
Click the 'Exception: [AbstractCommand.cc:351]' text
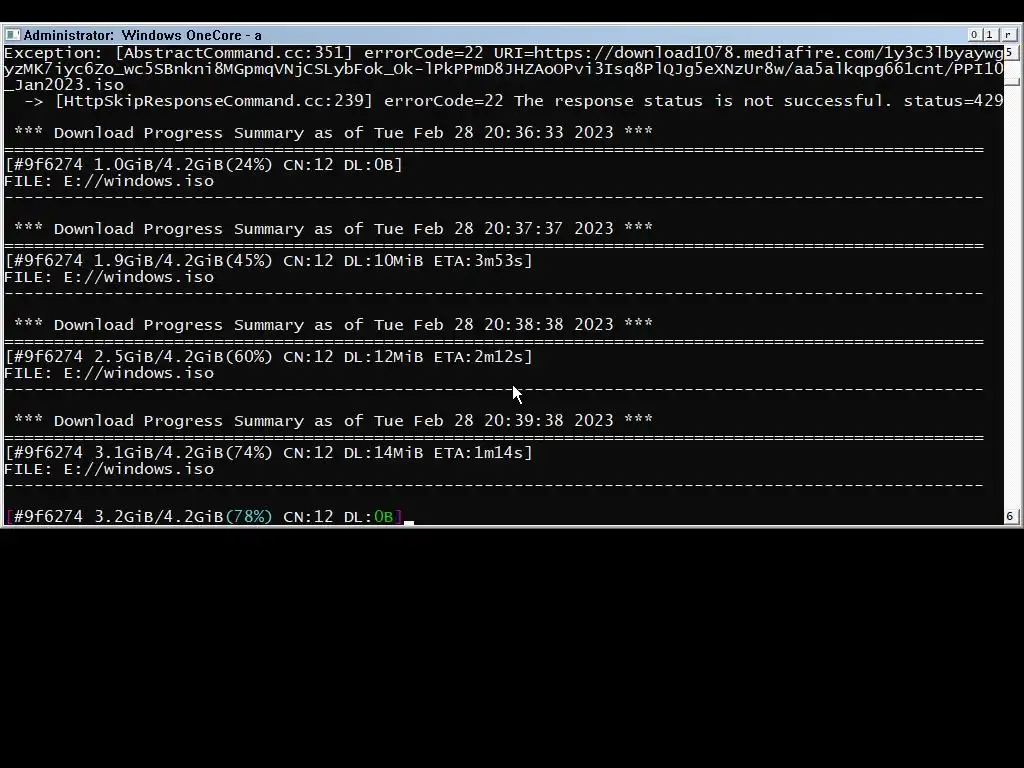[178, 53]
